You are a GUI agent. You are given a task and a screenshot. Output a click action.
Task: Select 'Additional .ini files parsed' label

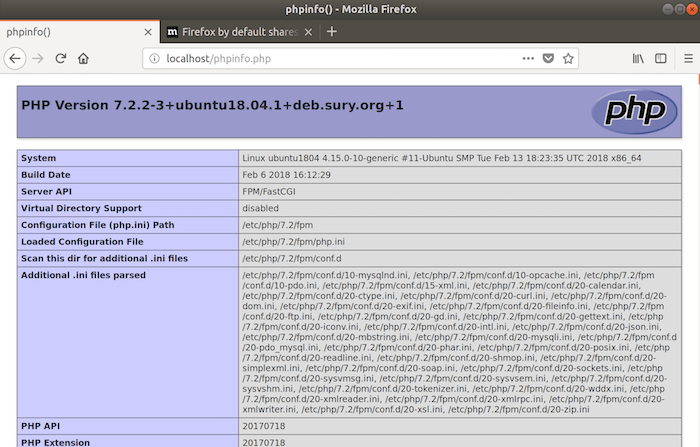point(83,275)
